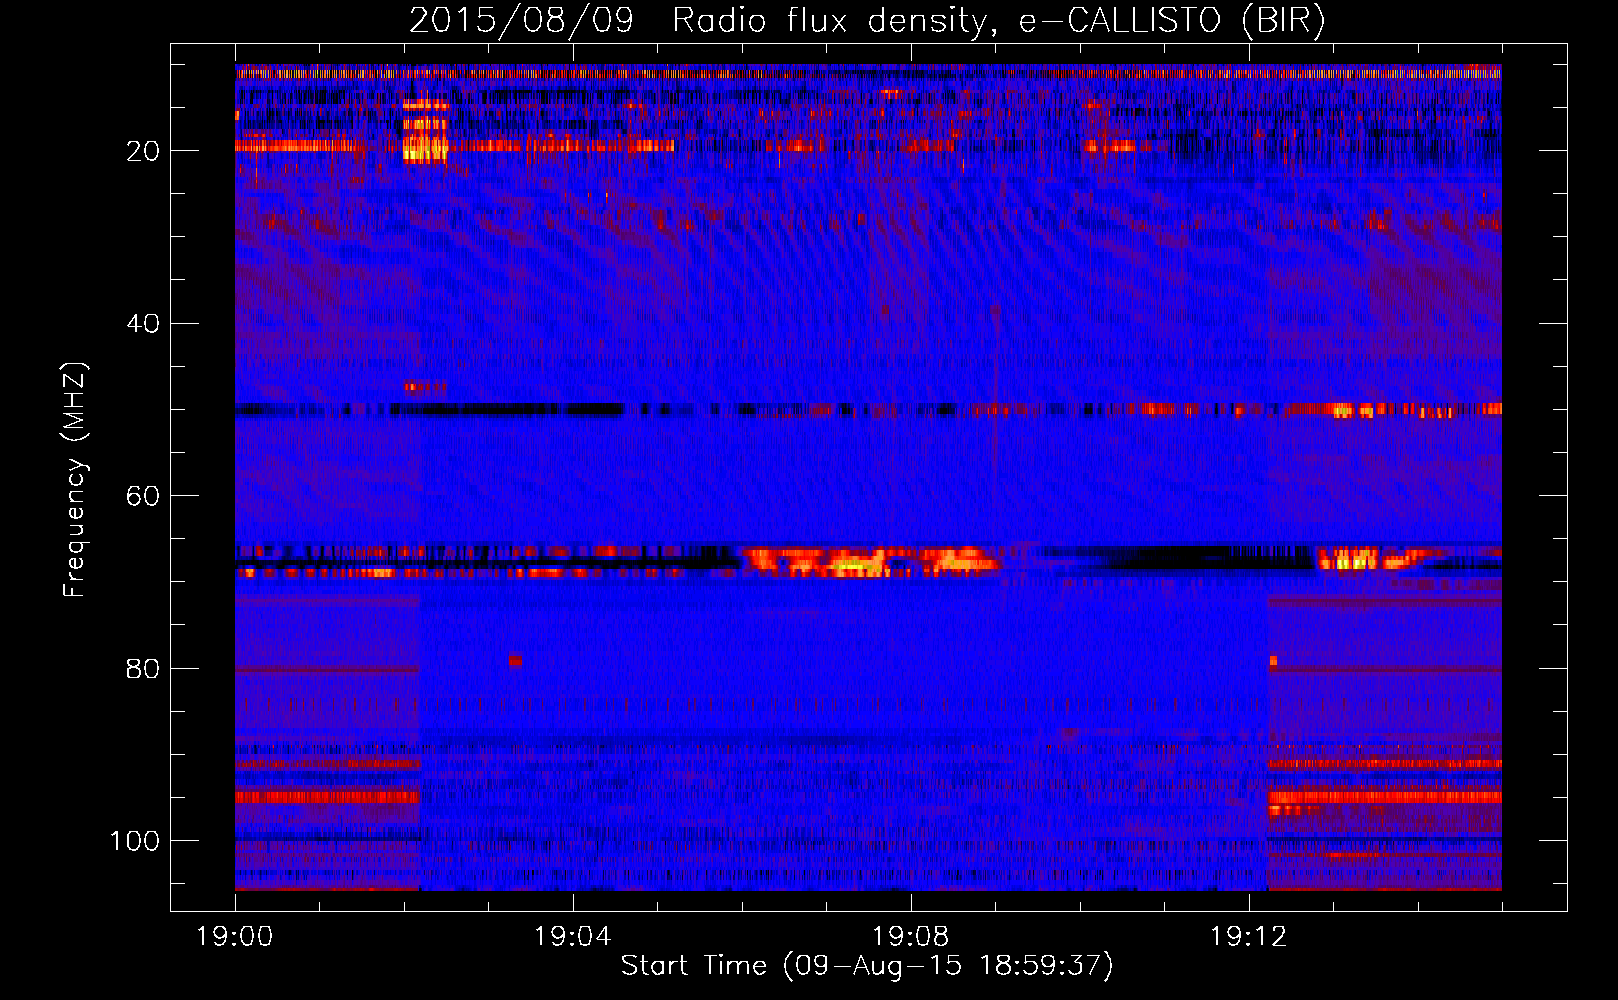Click the 'Frequency (MHZ)' axis label
The image size is (1618, 1000).
point(75,479)
